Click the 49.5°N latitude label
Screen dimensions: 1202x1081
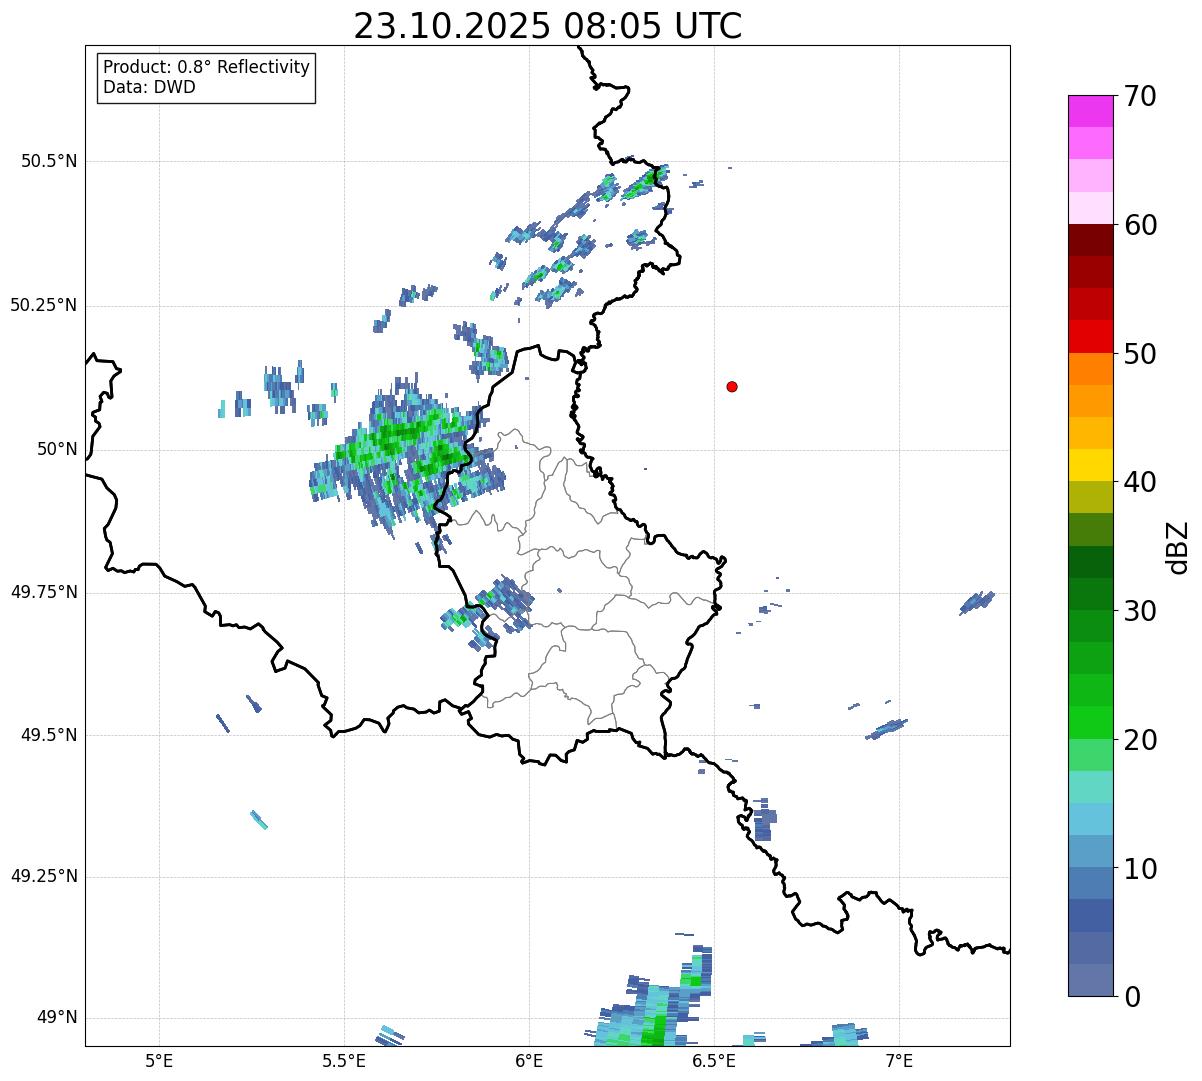coord(48,735)
